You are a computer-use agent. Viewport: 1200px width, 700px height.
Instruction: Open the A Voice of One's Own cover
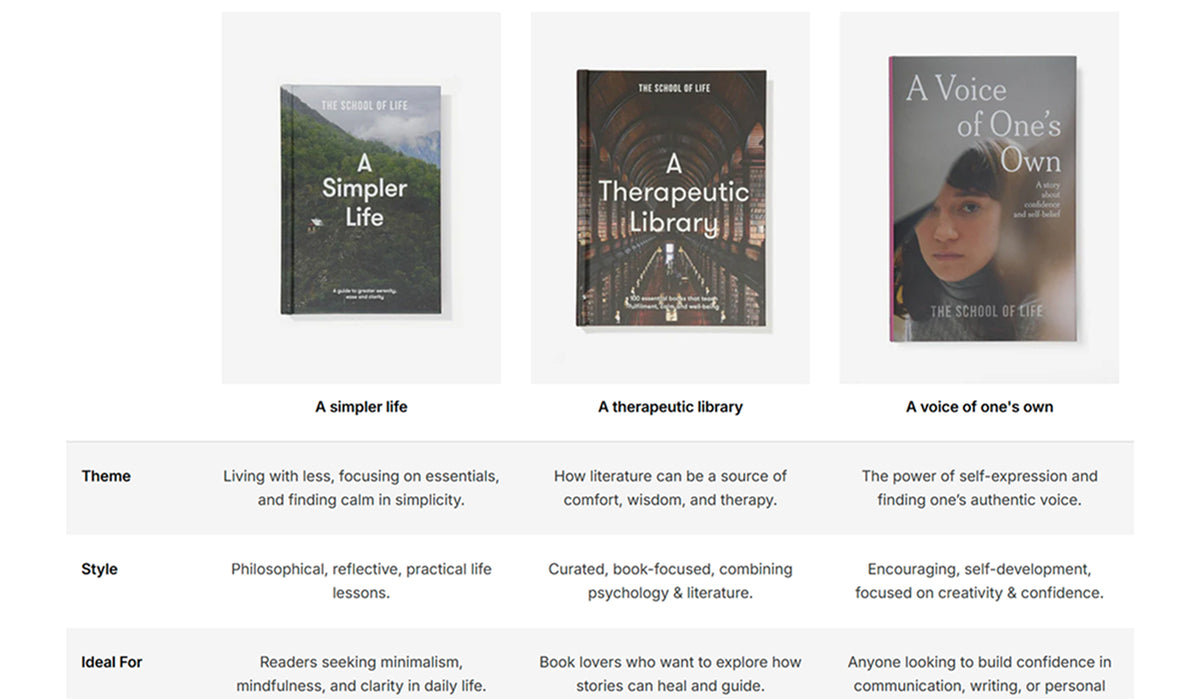(x=983, y=199)
